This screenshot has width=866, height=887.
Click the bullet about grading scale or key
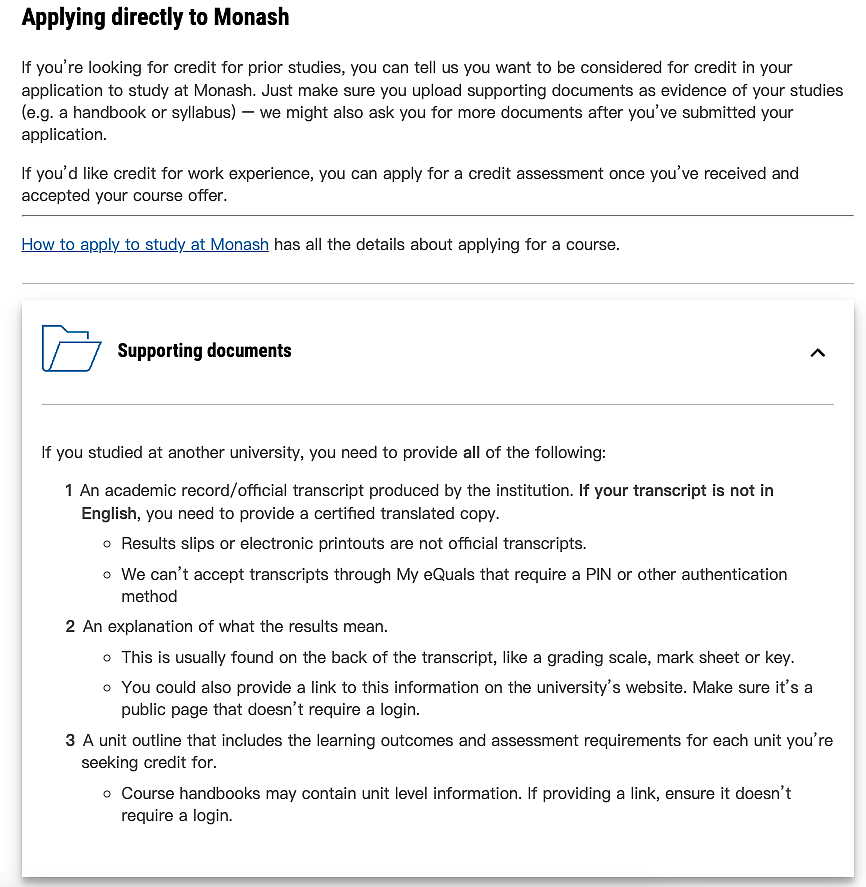coord(458,657)
